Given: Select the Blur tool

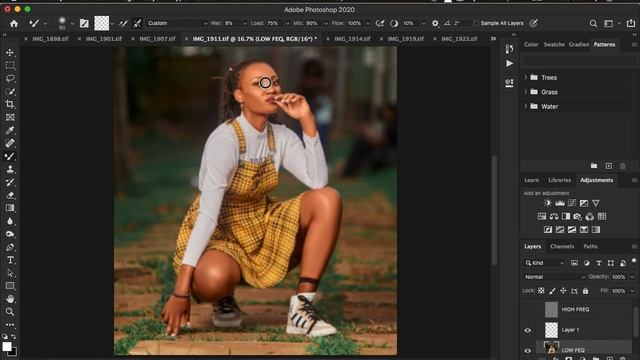Looking at the screenshot, I should pos(10,221).
